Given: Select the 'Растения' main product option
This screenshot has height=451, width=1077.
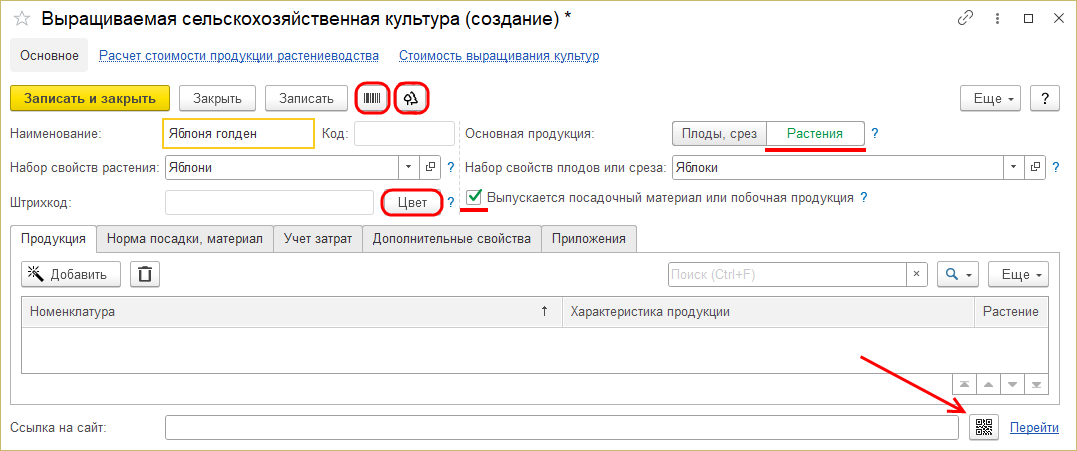Looking at the screenshot, I should tap(815, 133).
